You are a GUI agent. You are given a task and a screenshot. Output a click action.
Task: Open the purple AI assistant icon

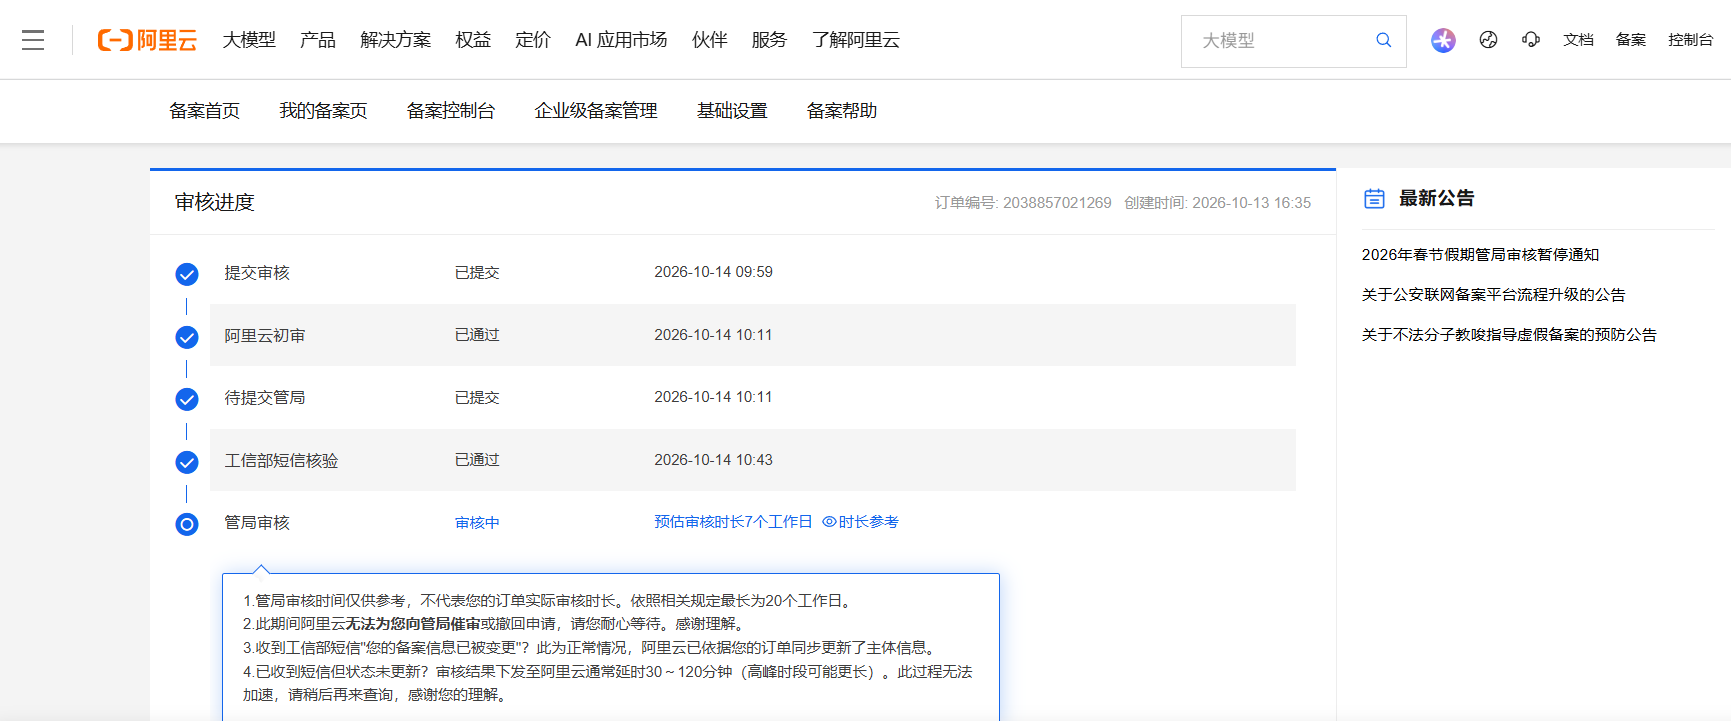[1443, 40]
